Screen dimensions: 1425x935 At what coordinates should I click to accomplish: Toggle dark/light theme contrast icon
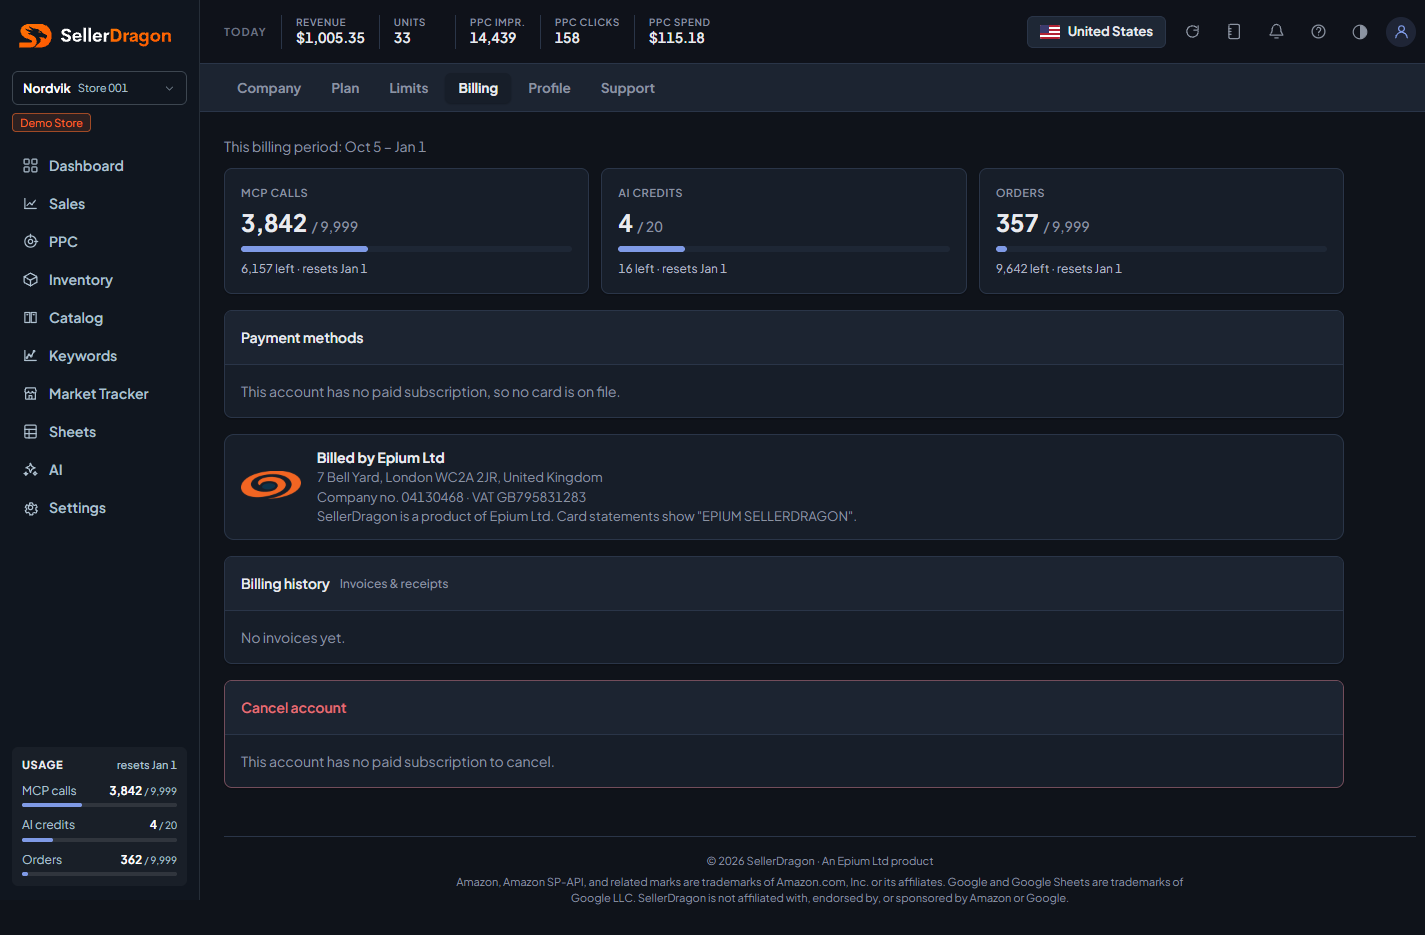pos(1360,32)
